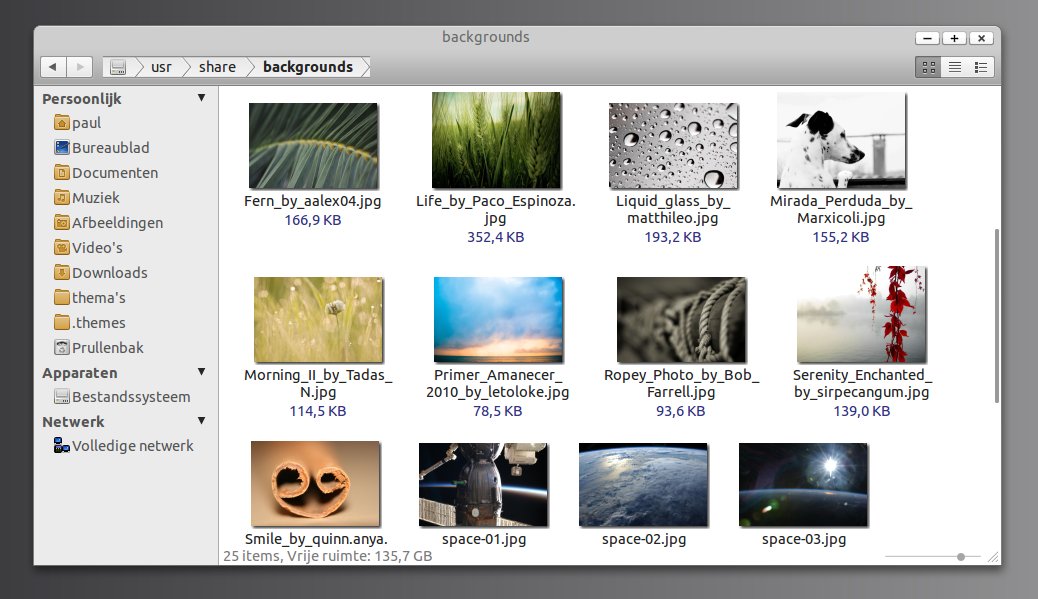Select Ropey_Photo_by_Bob_Farrell.jpg thumbnail
1038x599 pixels.
pos(681,320)
